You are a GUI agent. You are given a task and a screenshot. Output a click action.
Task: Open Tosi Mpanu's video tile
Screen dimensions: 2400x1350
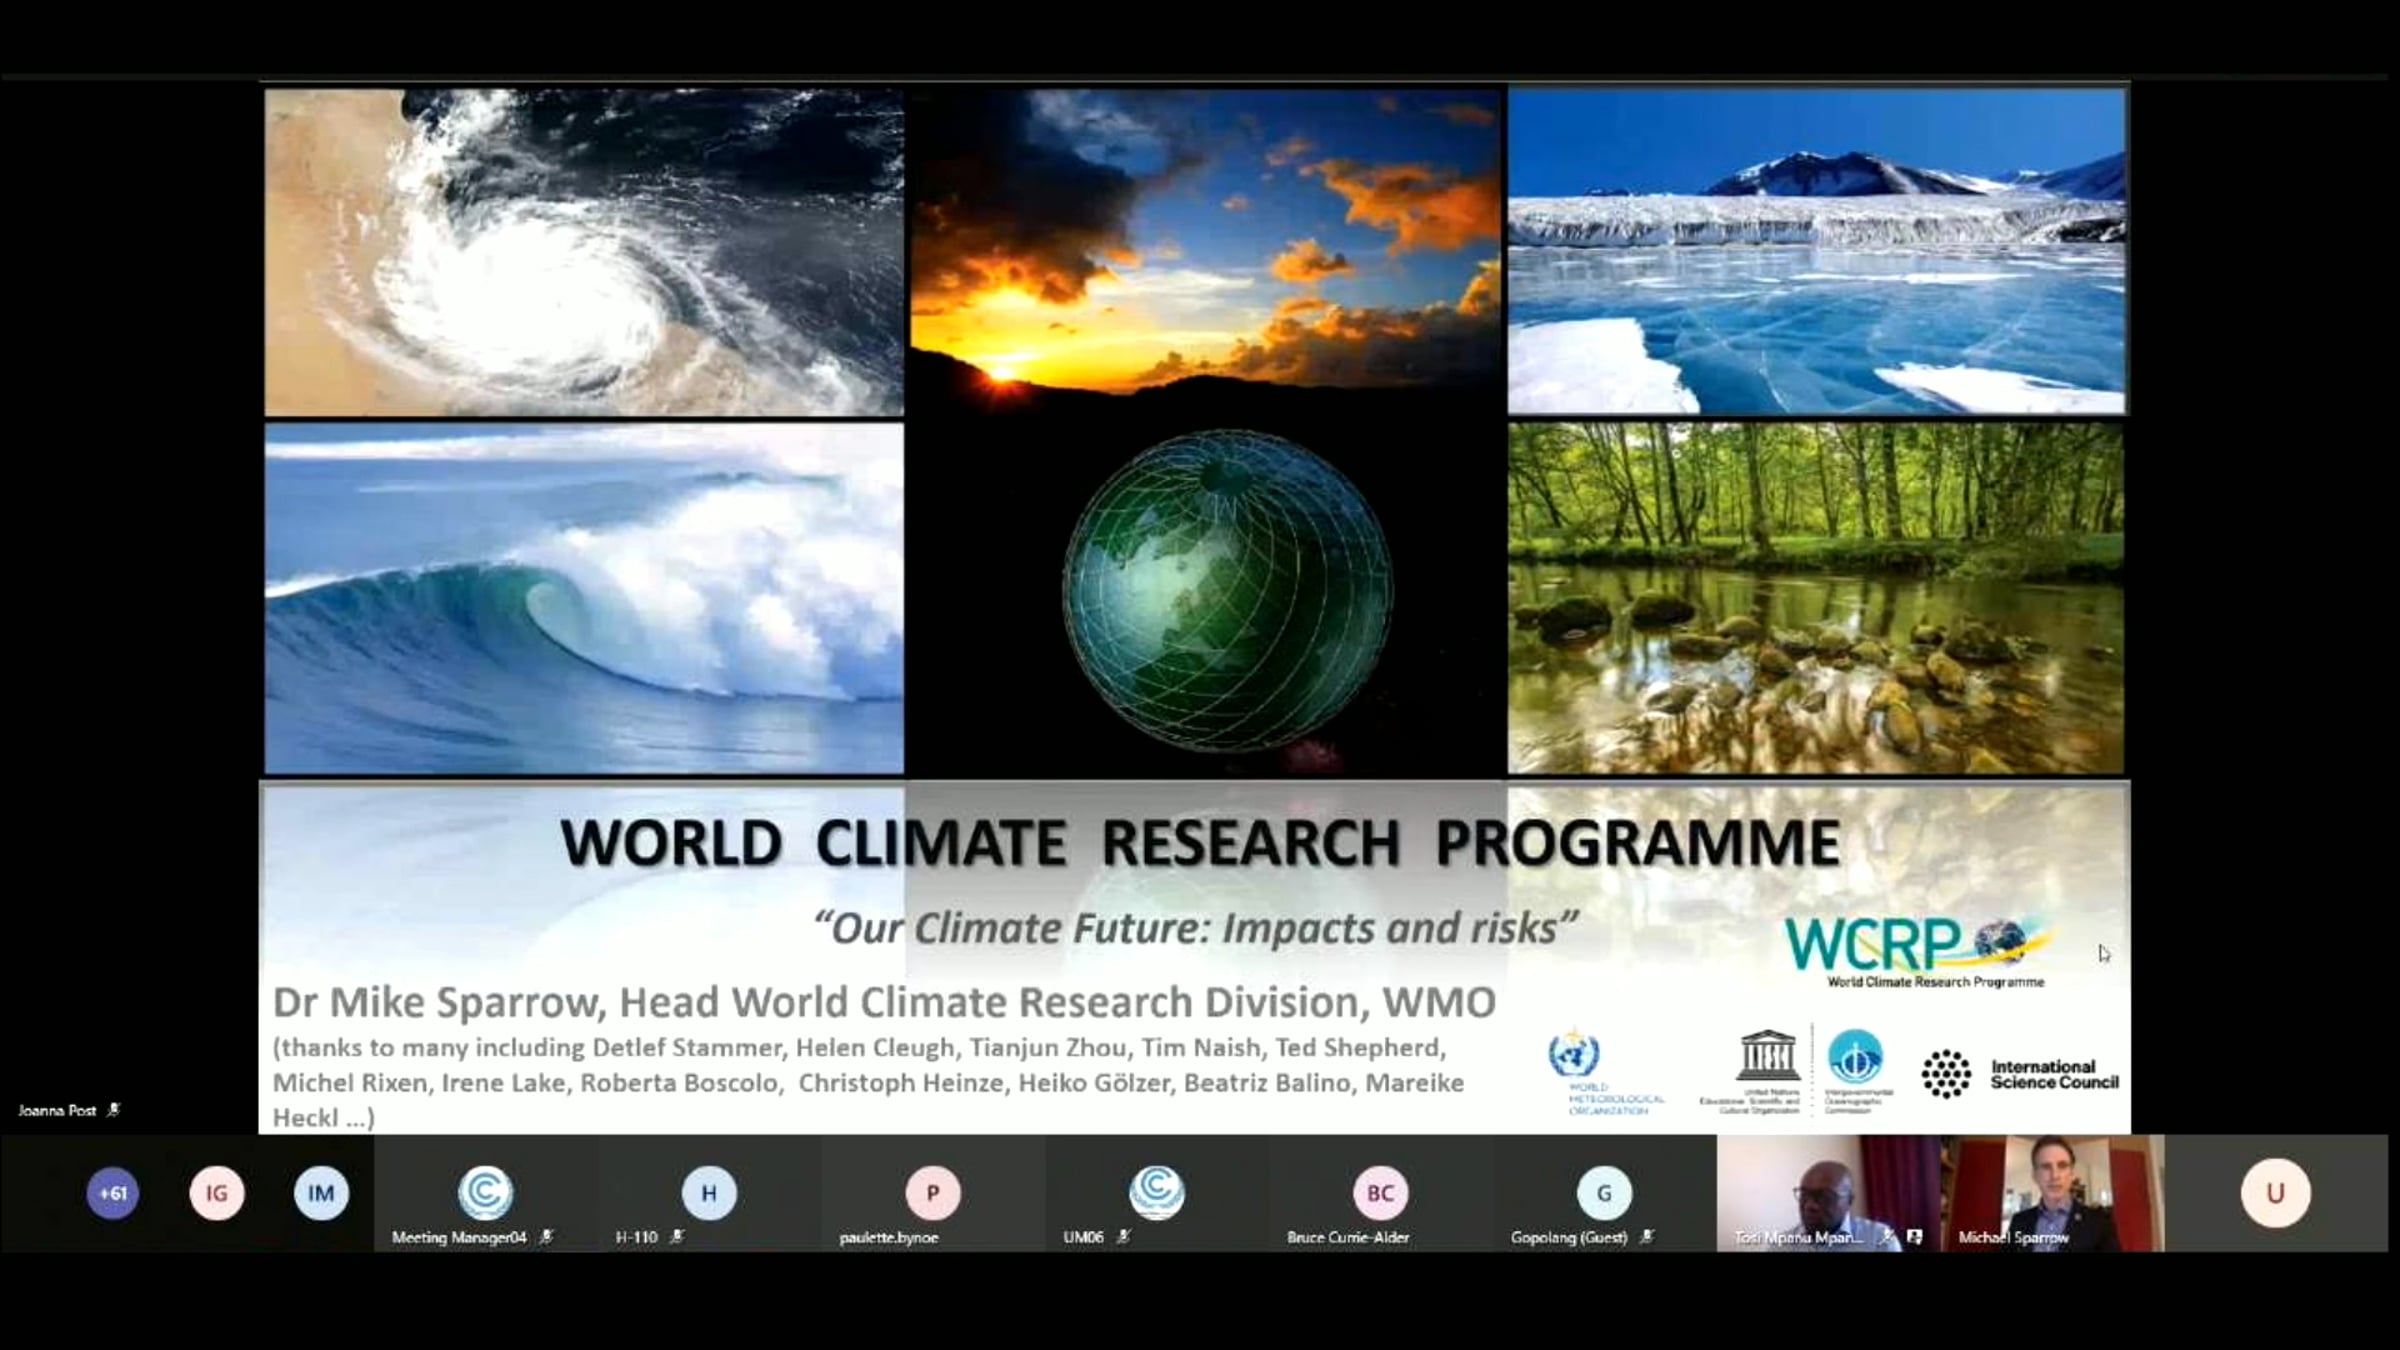[1829, 1193]
